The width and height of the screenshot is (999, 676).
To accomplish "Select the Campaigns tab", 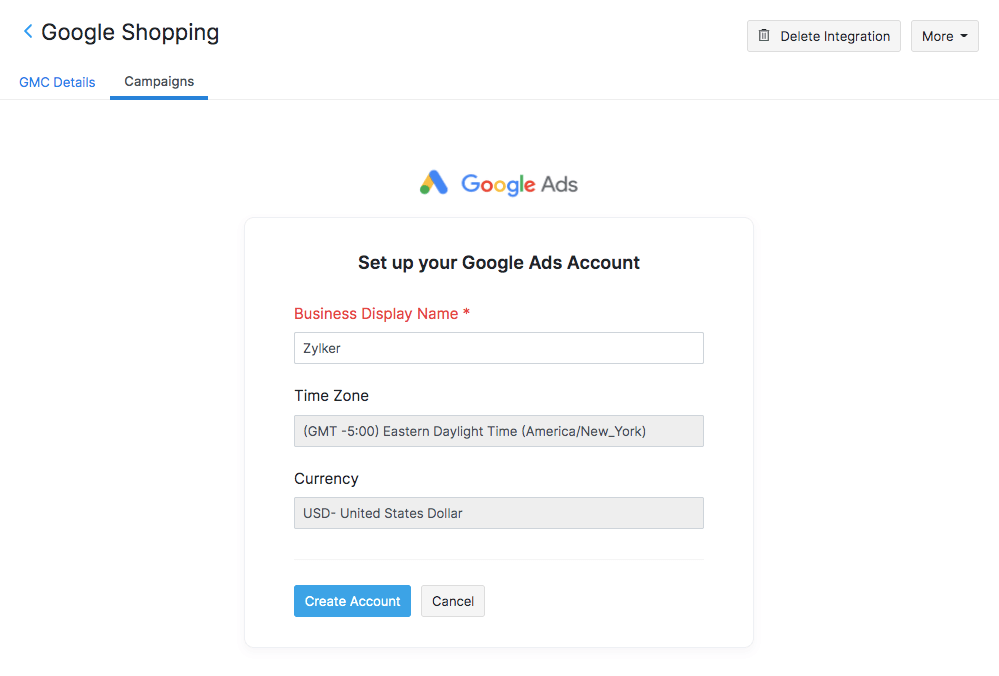I will [158, 82].
